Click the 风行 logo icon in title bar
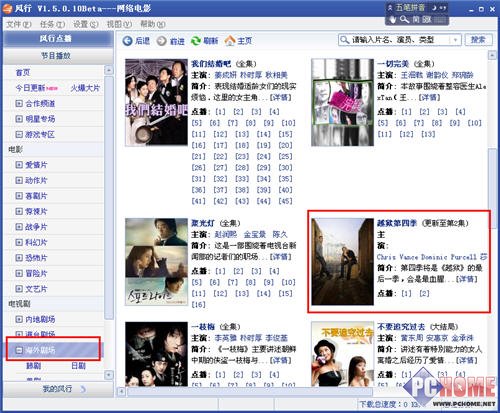Viewport: 500px width, 413px height. [7, 9]
